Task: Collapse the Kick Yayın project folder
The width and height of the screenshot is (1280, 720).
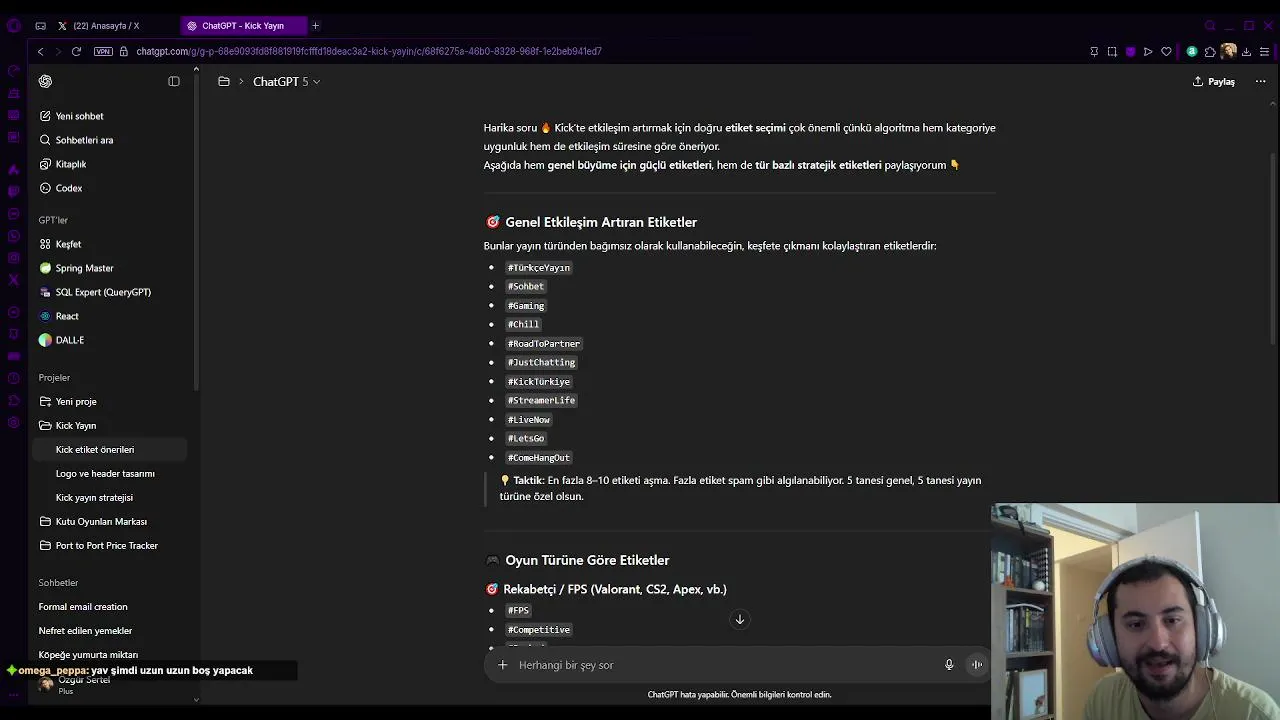Action: 75,426
